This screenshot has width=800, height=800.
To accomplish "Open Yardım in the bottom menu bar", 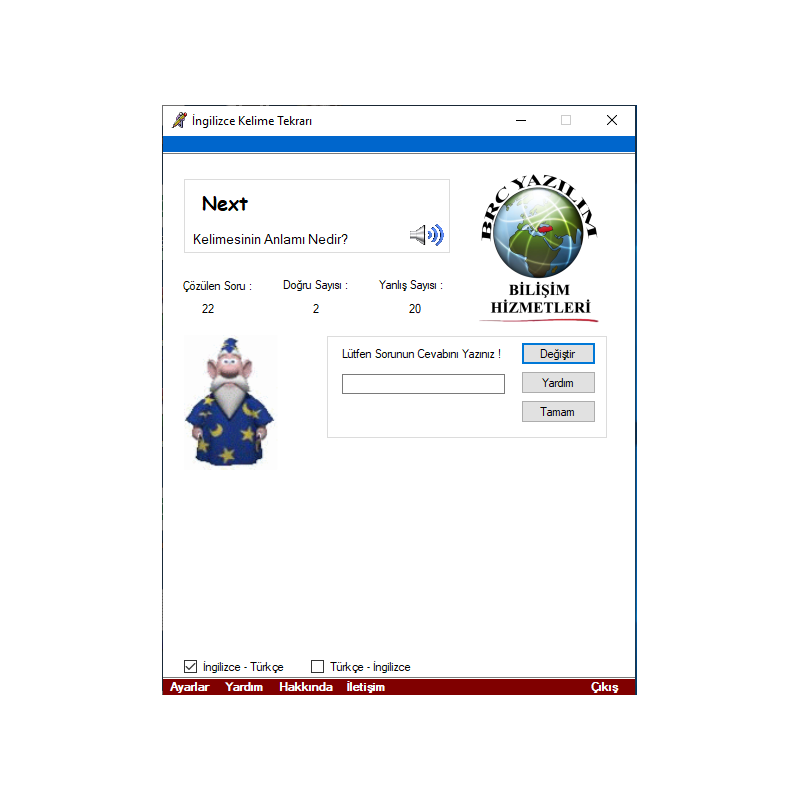I will pos(244,687).
